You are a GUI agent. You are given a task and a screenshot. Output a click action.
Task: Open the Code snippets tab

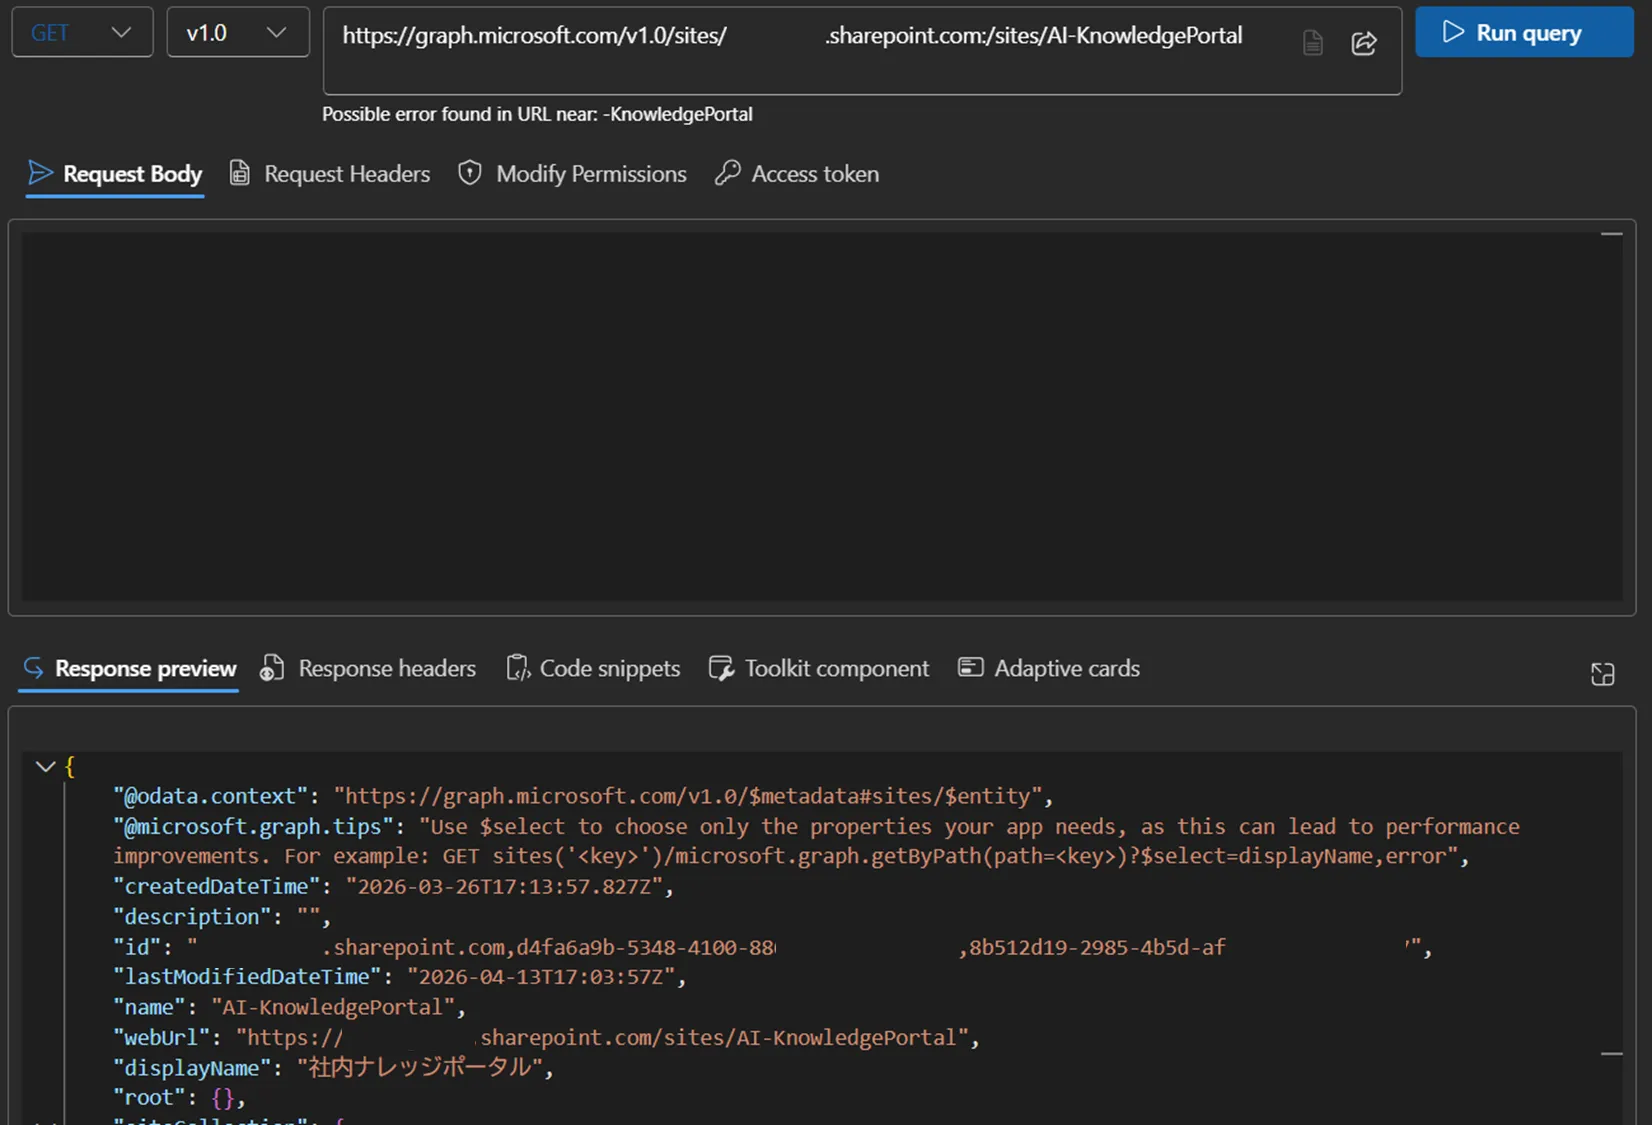tap(593, 668)
